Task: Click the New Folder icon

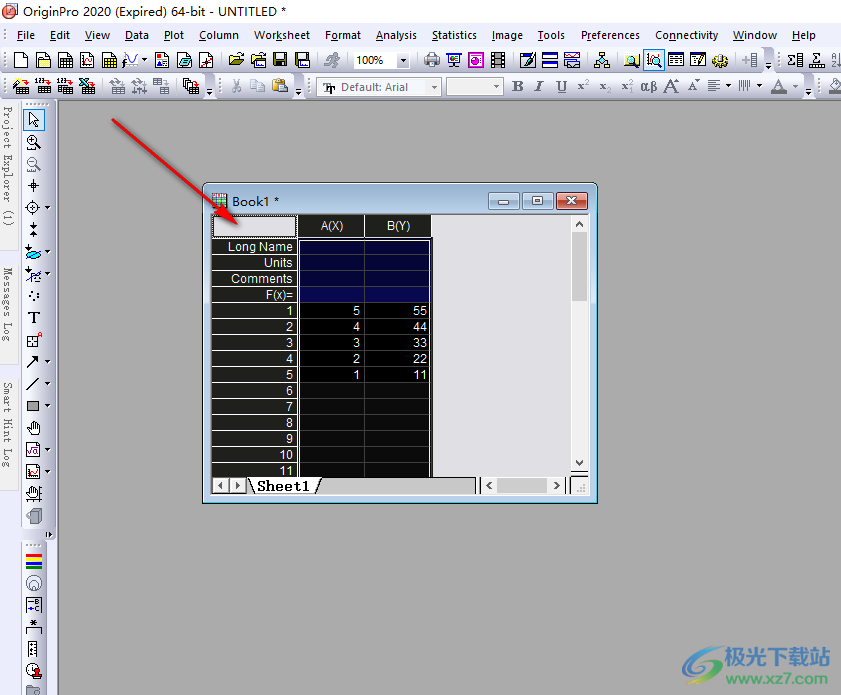Action: pyautogui.click(x=43, y=60)
